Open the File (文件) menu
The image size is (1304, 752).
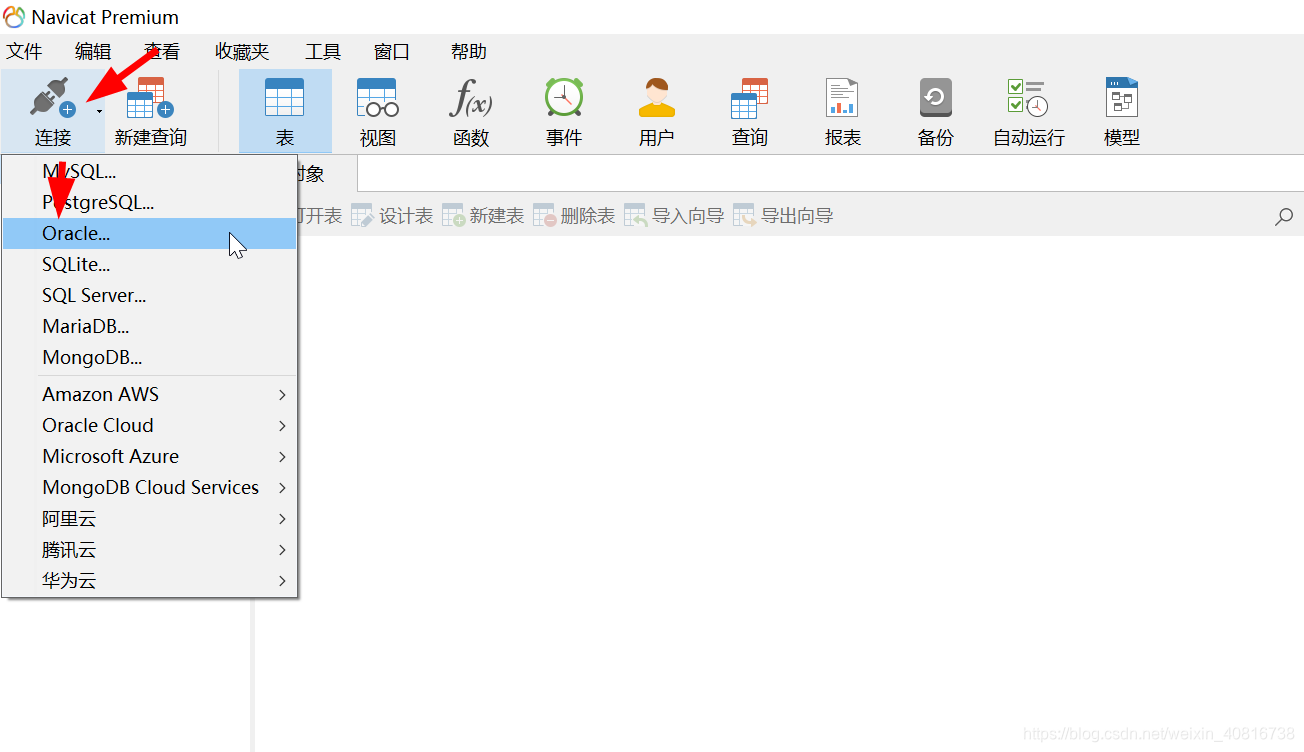(x=24, y=52)
